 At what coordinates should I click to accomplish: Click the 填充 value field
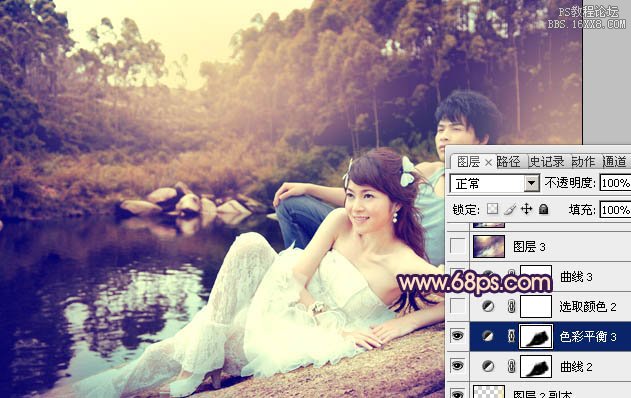point(615,210)
